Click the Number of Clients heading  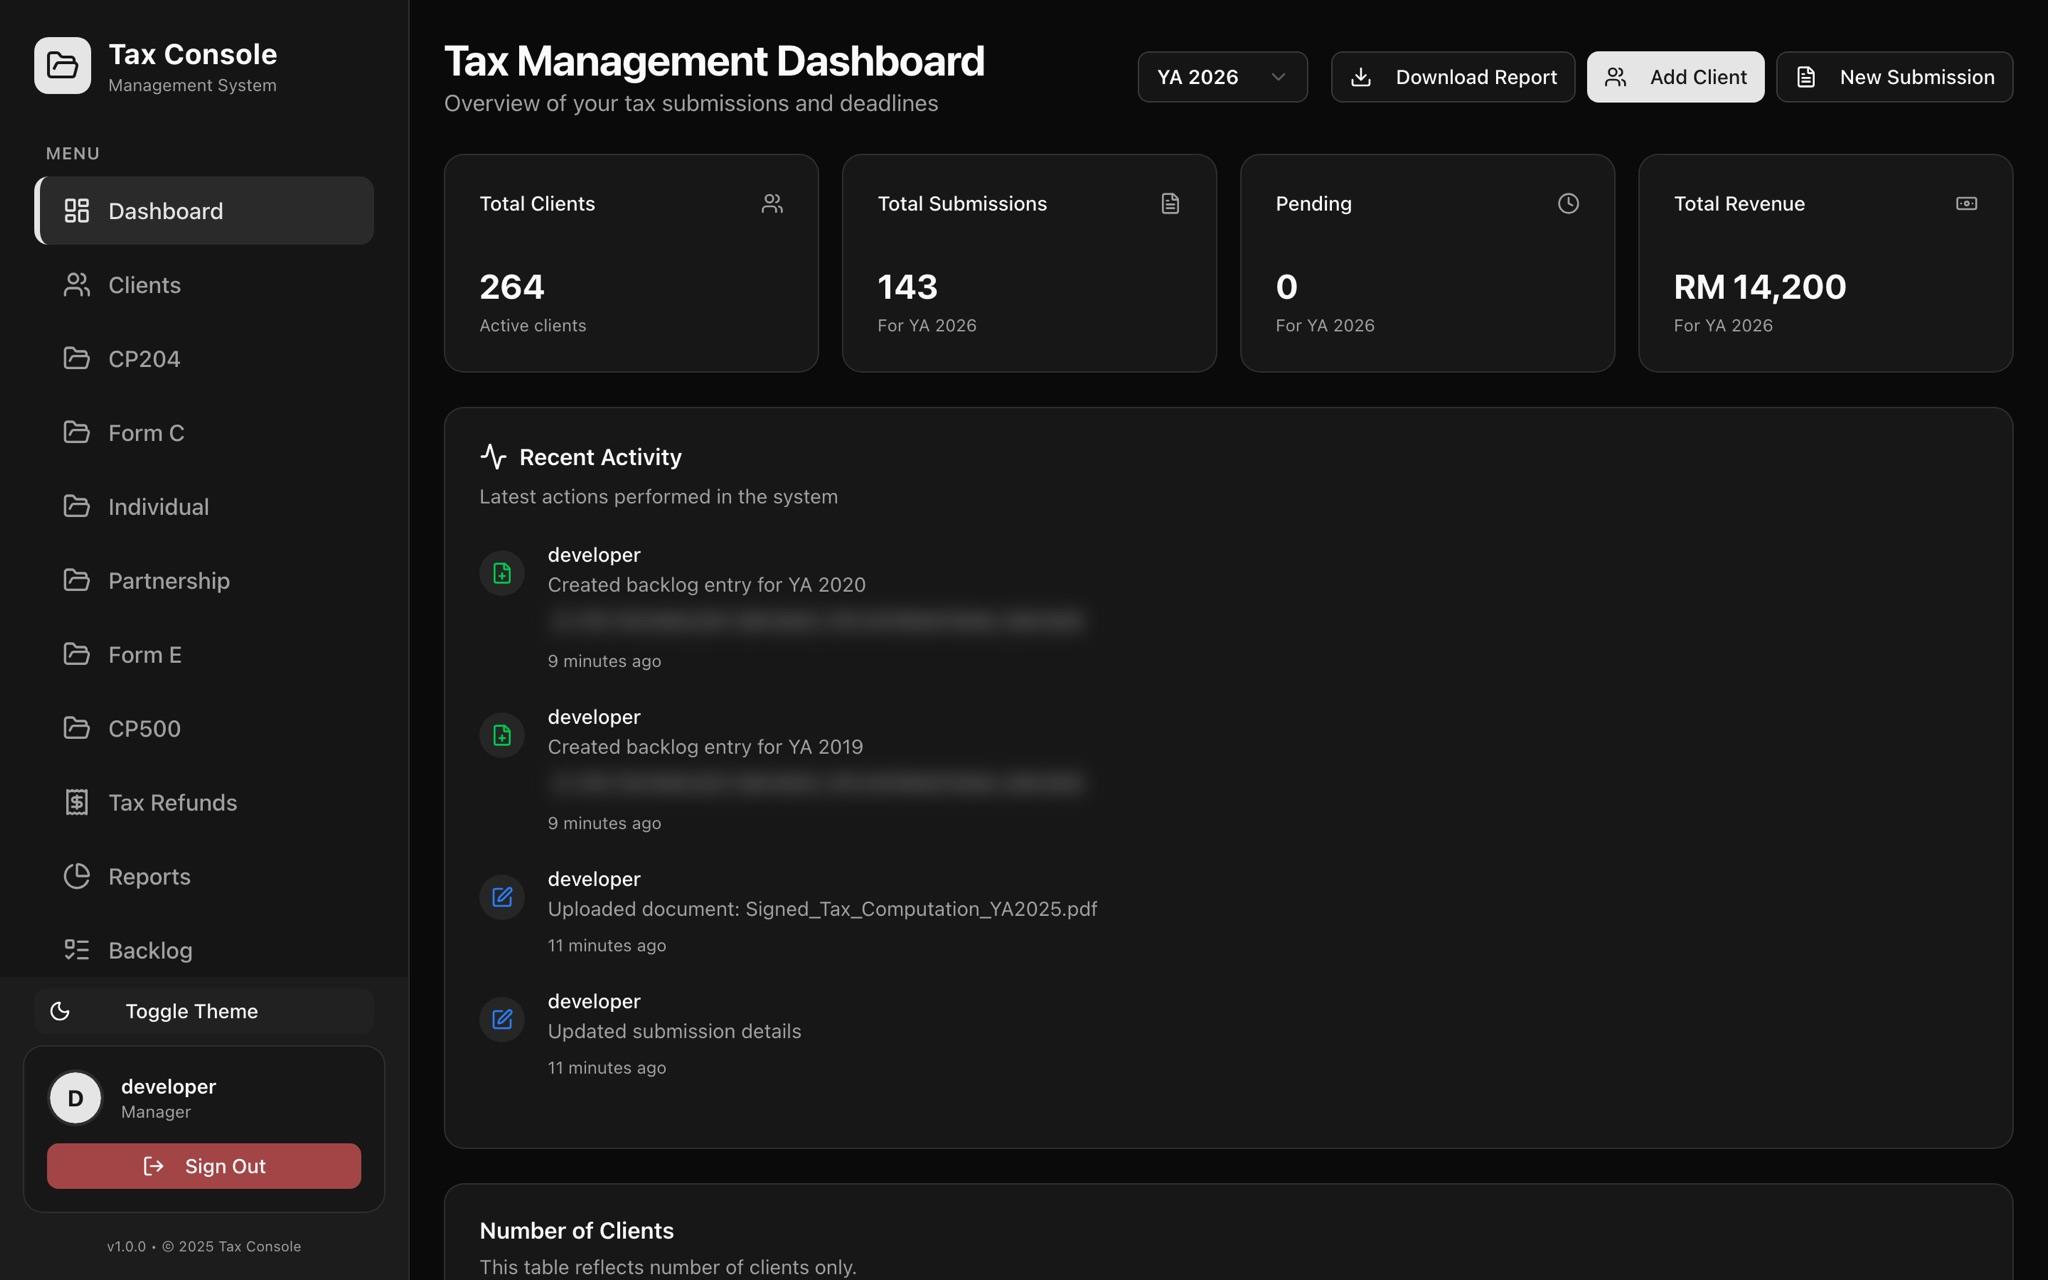(x=577, y=1231)
